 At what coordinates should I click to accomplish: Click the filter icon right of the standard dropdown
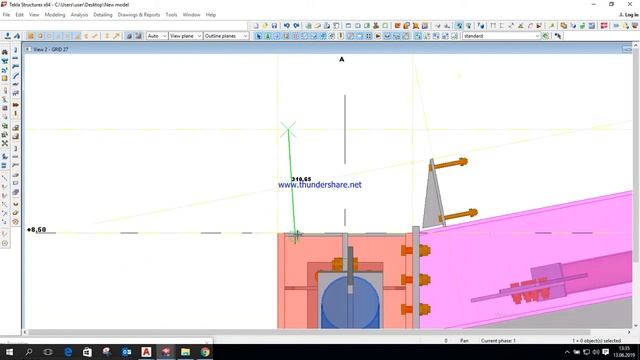546,36
